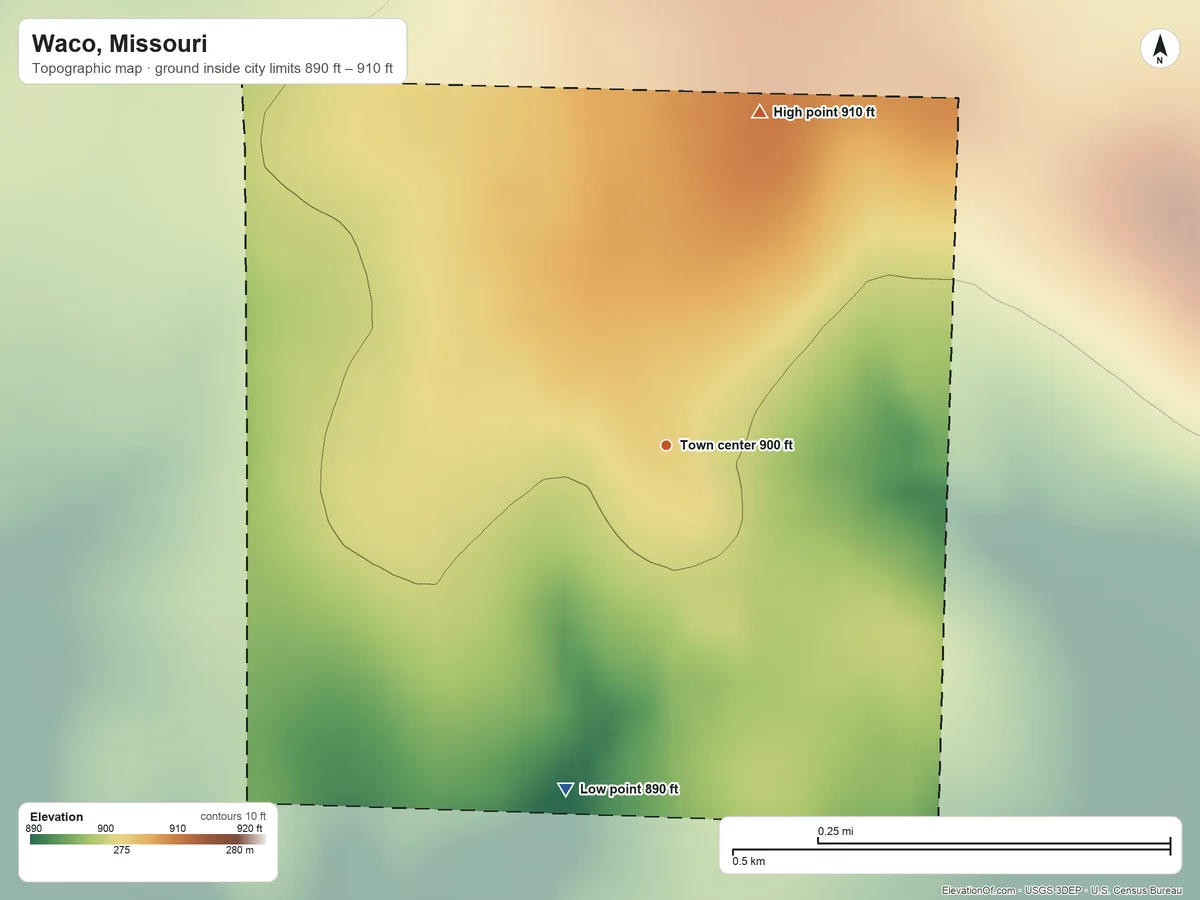This screenshot has height=900, width=1200.
Task: Select the 'Town center 900 ft' label
Action: point(737,445)
